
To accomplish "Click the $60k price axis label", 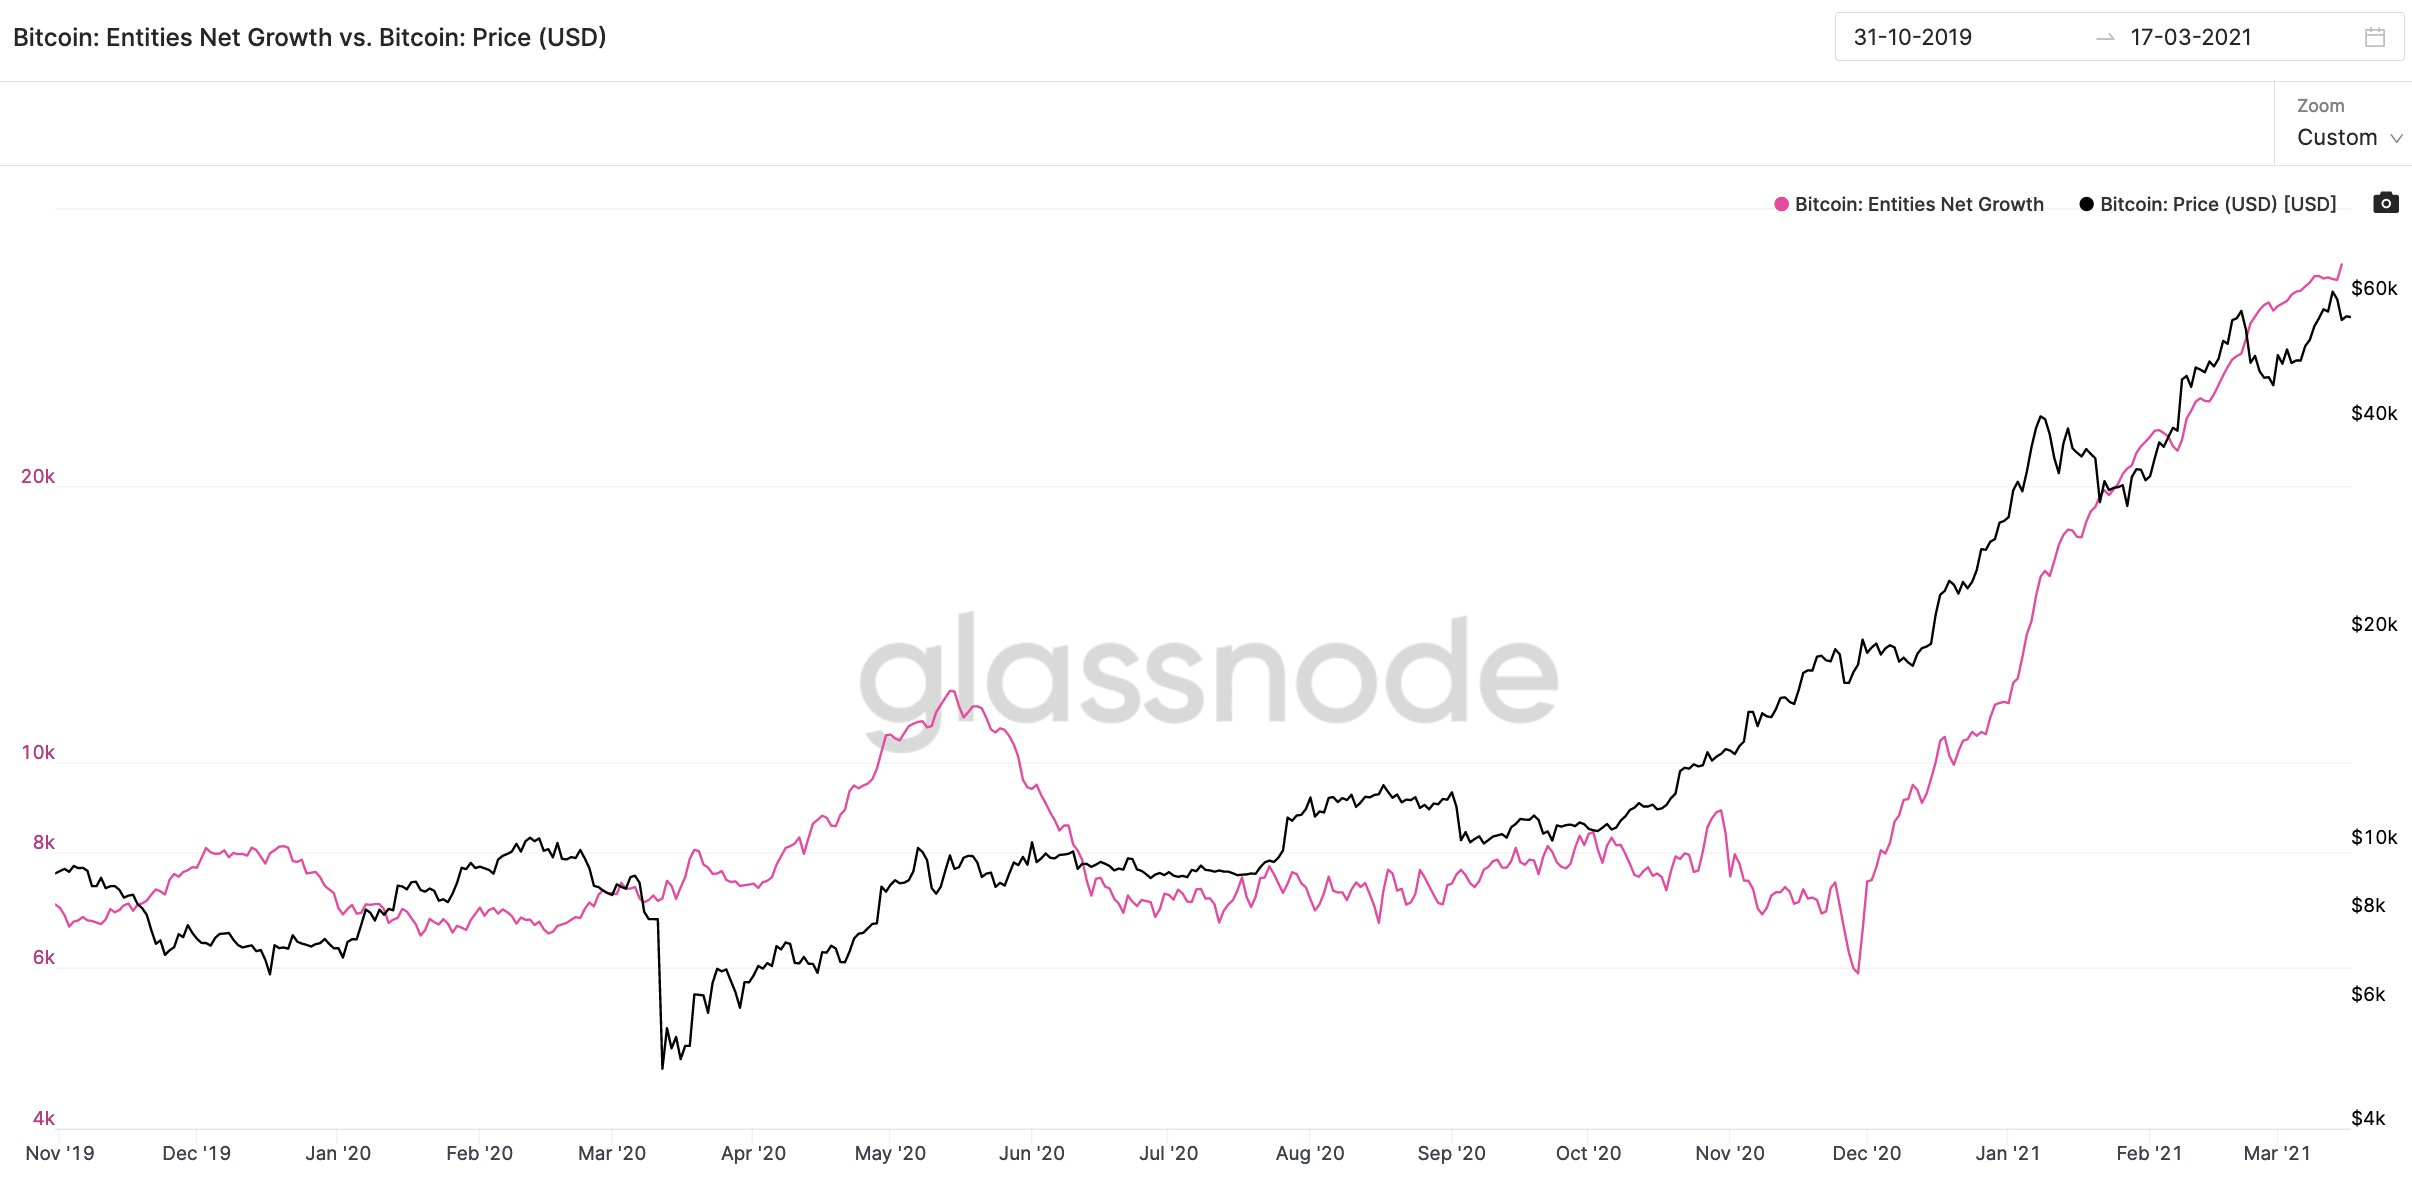I will [2377, 288].
